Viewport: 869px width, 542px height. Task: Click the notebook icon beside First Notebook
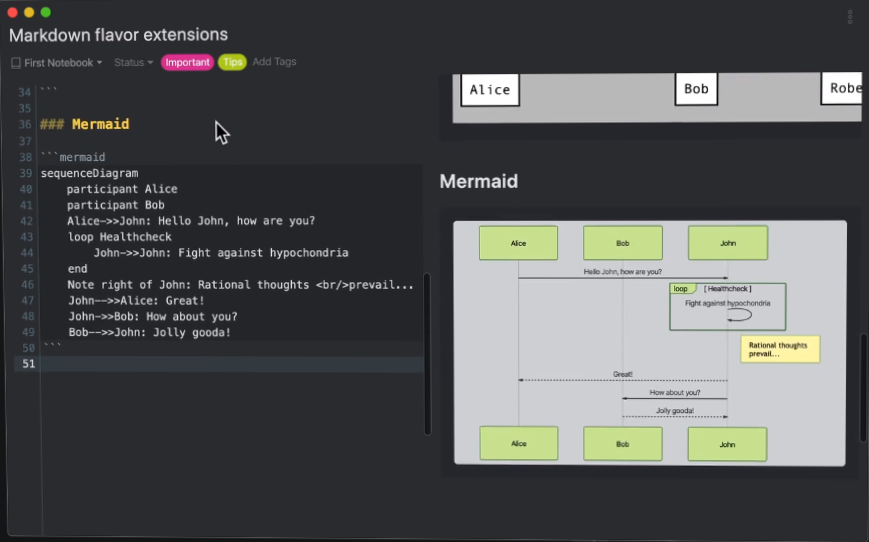click(x=16, y=63)
